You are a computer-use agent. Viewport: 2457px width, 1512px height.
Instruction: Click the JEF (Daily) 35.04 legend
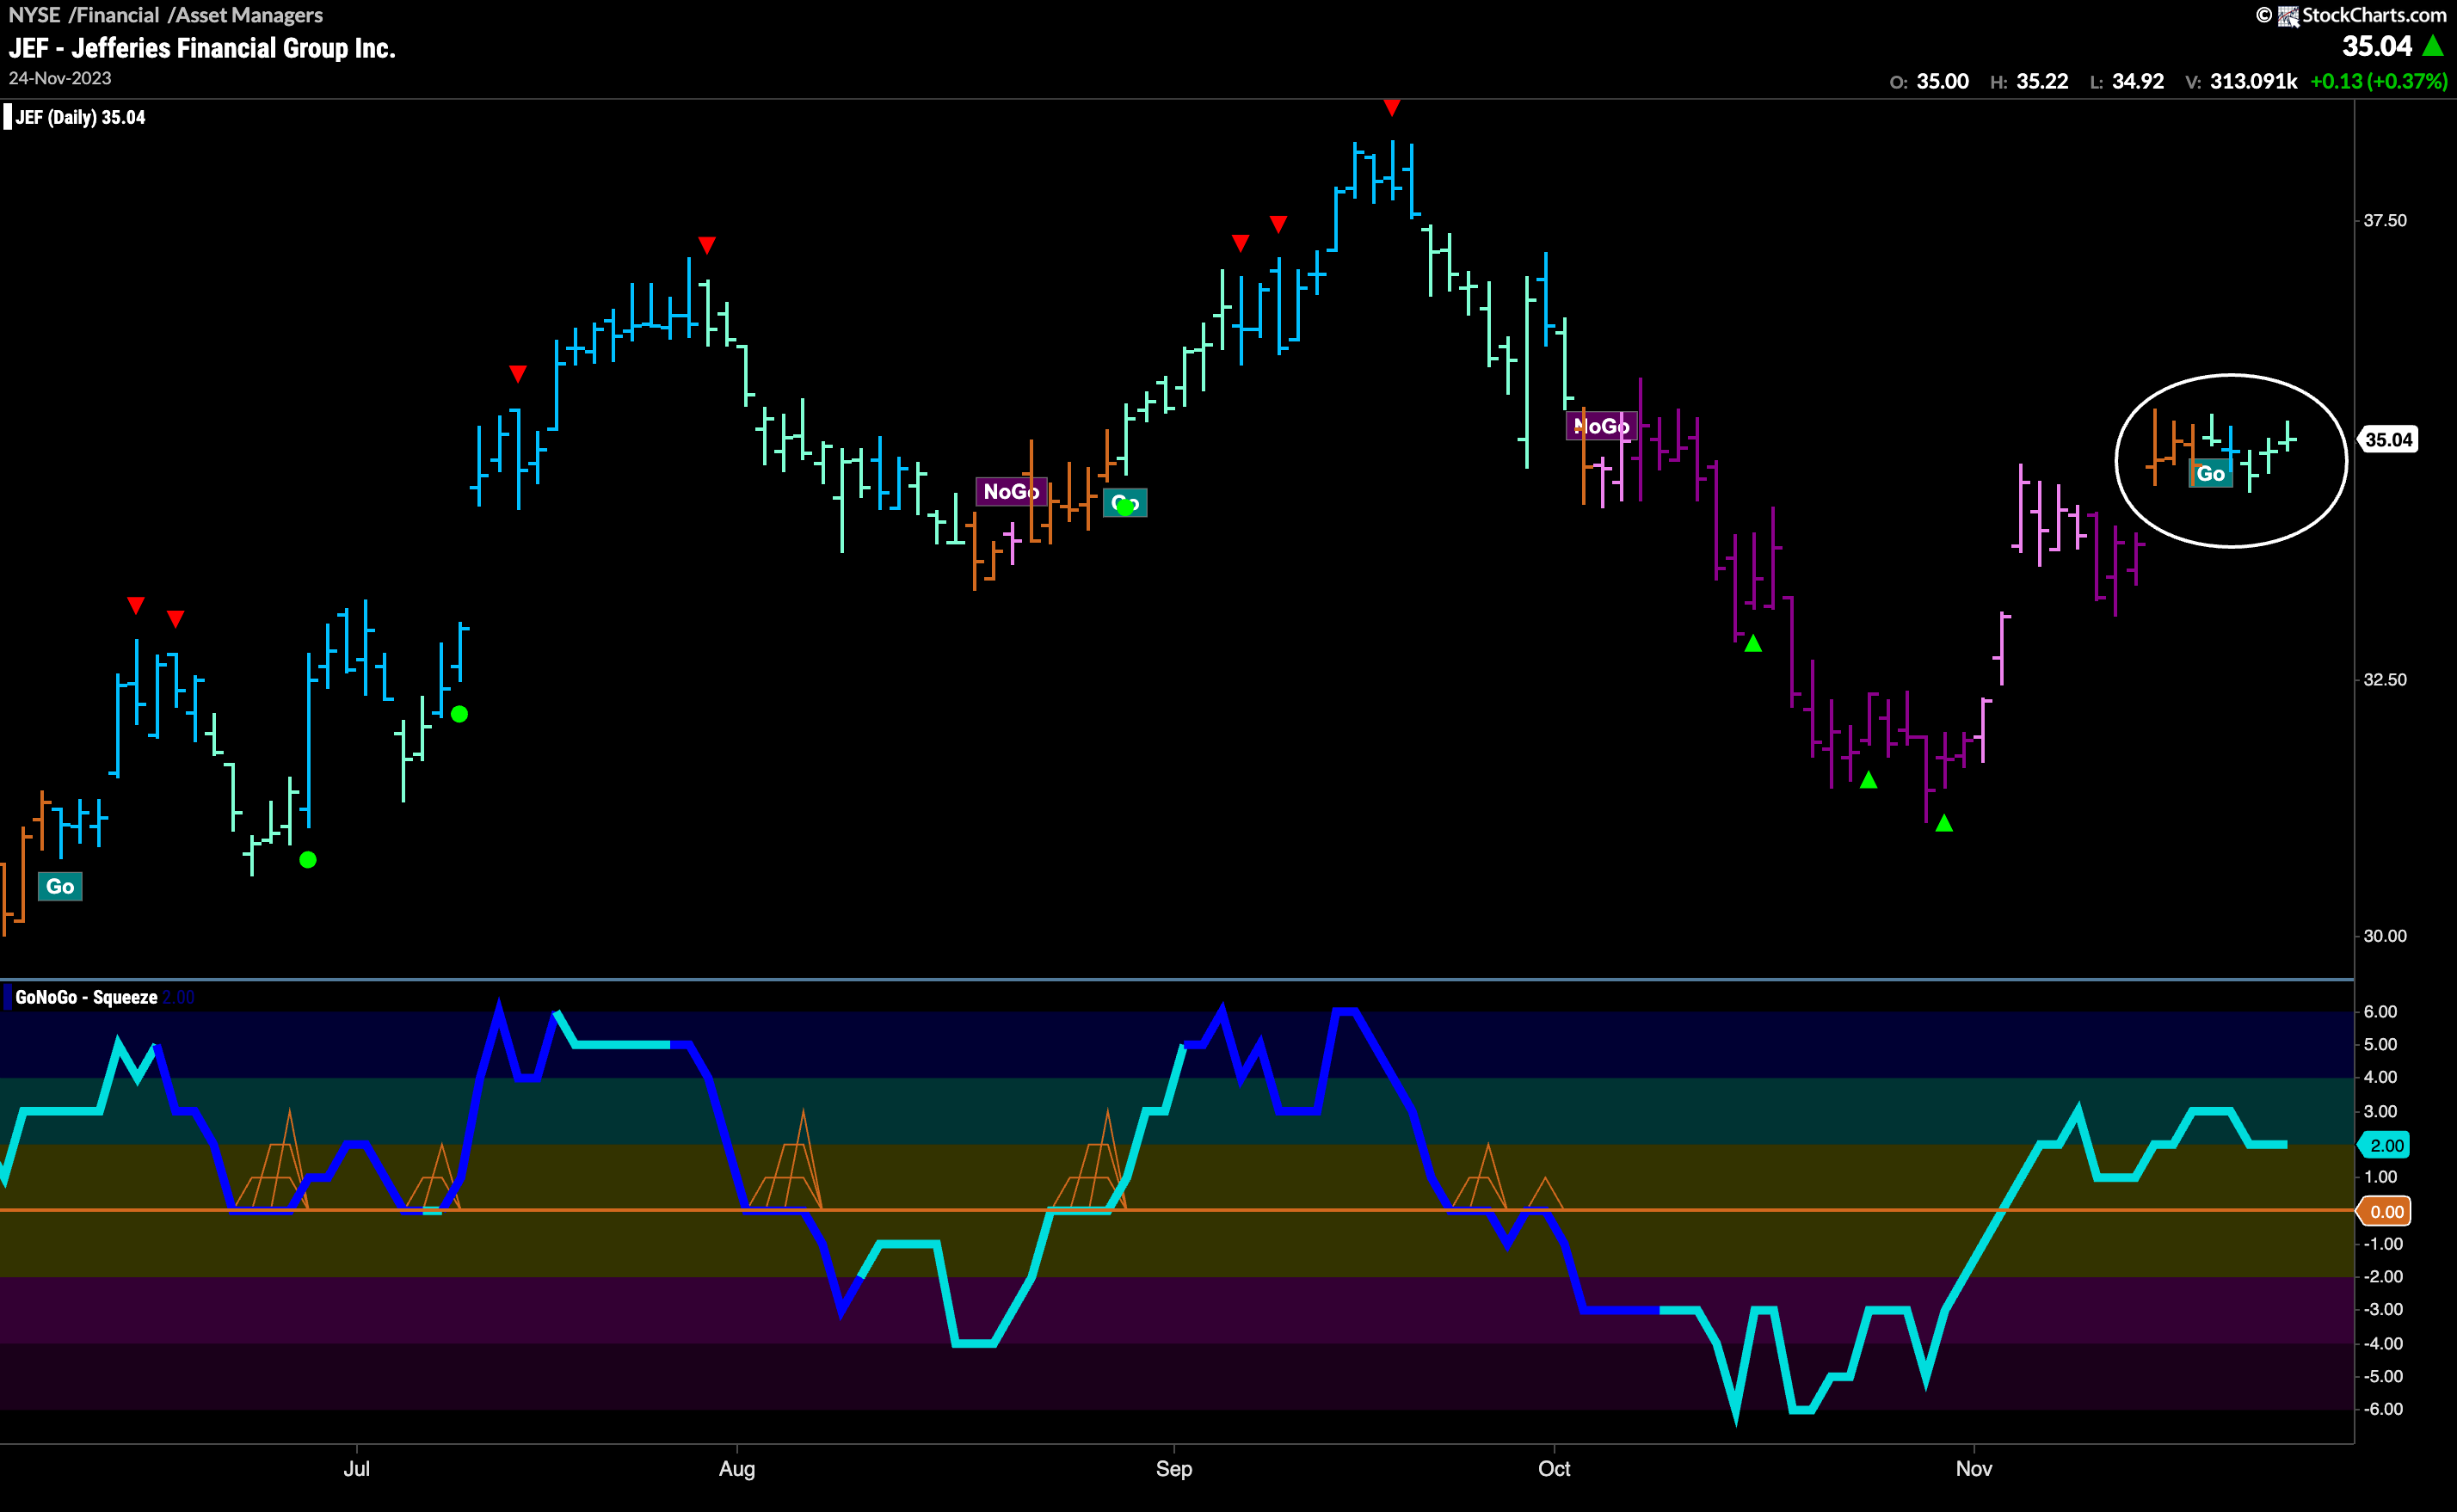(x=80, y=117)
